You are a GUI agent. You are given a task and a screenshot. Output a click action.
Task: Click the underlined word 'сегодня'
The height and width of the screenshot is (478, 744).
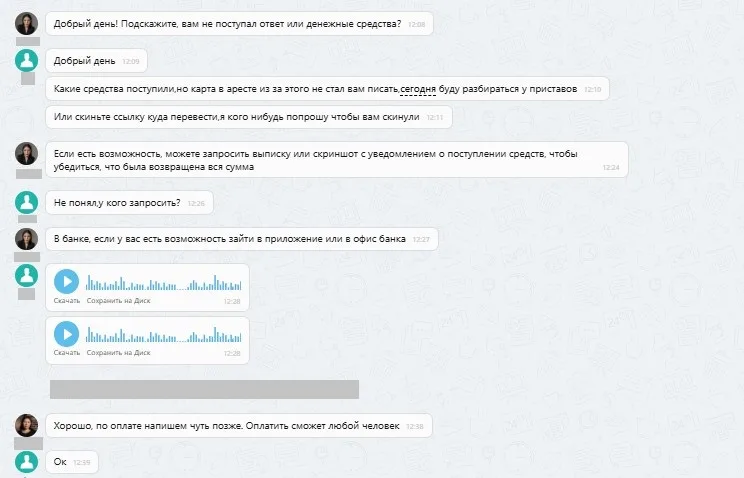point(418,89)
